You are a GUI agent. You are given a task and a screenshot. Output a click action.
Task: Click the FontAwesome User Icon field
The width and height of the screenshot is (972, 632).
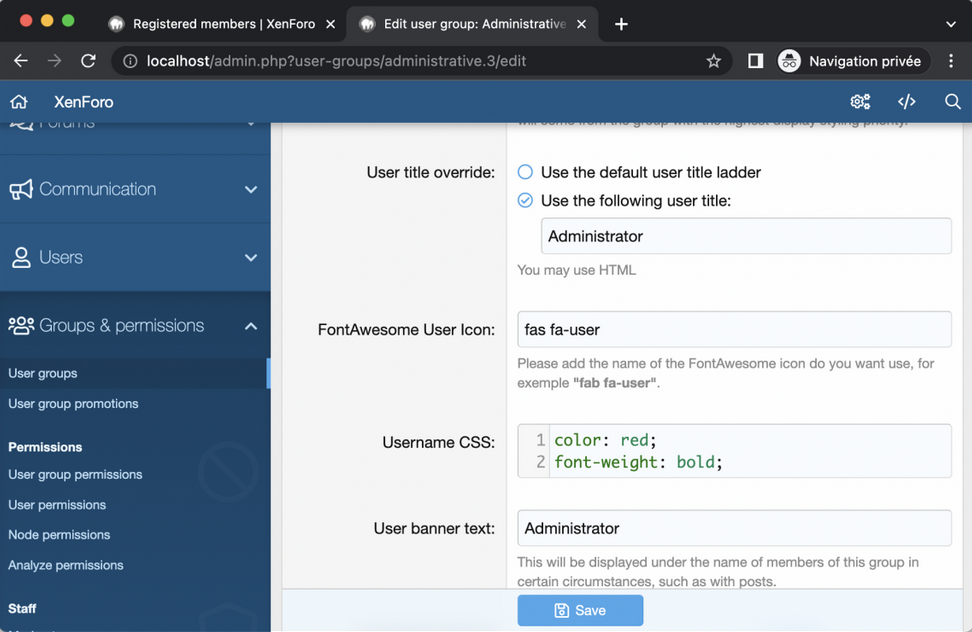(734, 329)
